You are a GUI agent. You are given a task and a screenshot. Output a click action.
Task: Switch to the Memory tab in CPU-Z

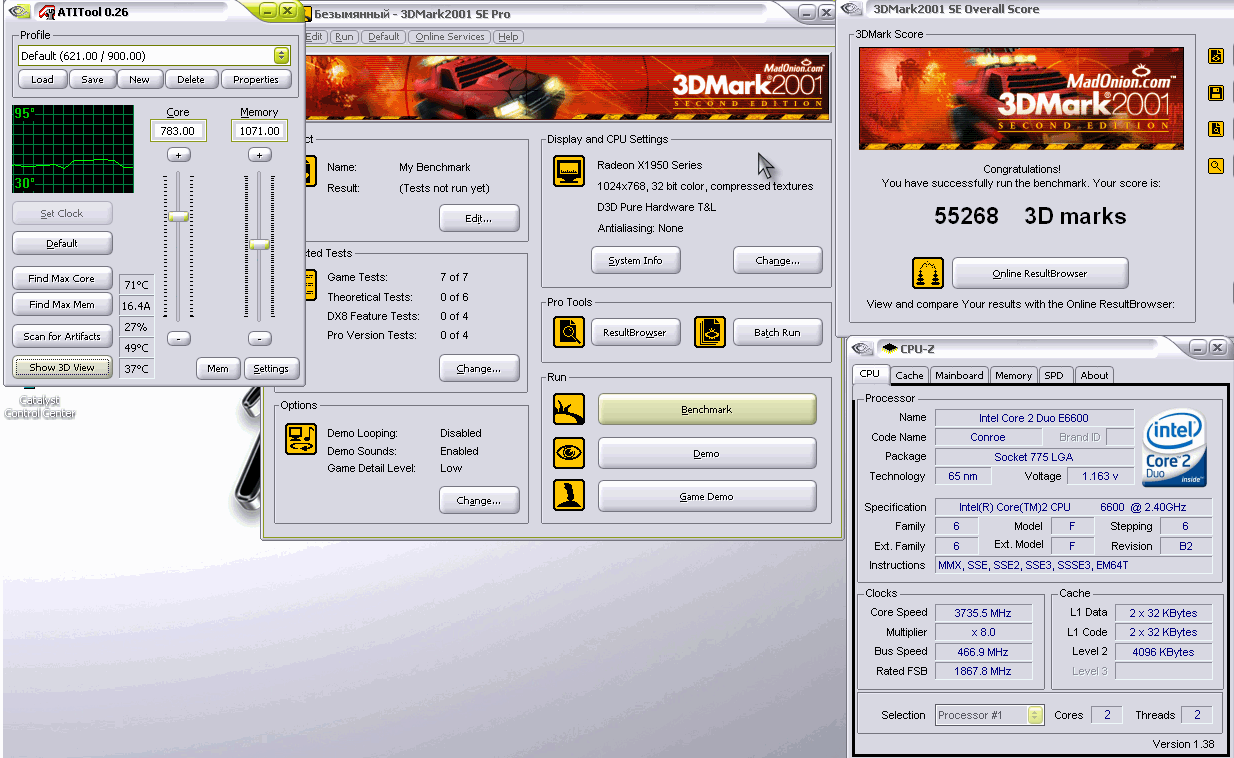tap(1013, 375)
